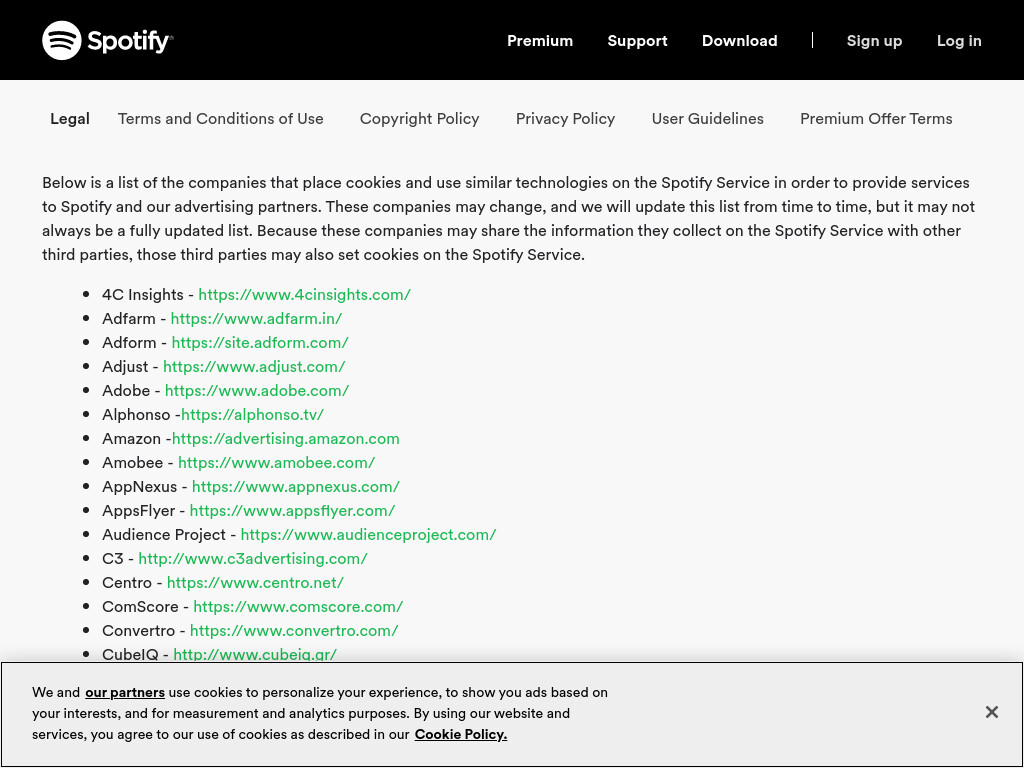1024x768 pixels.
Task: Open the centro.net link
Action: [x=255, y=583]
